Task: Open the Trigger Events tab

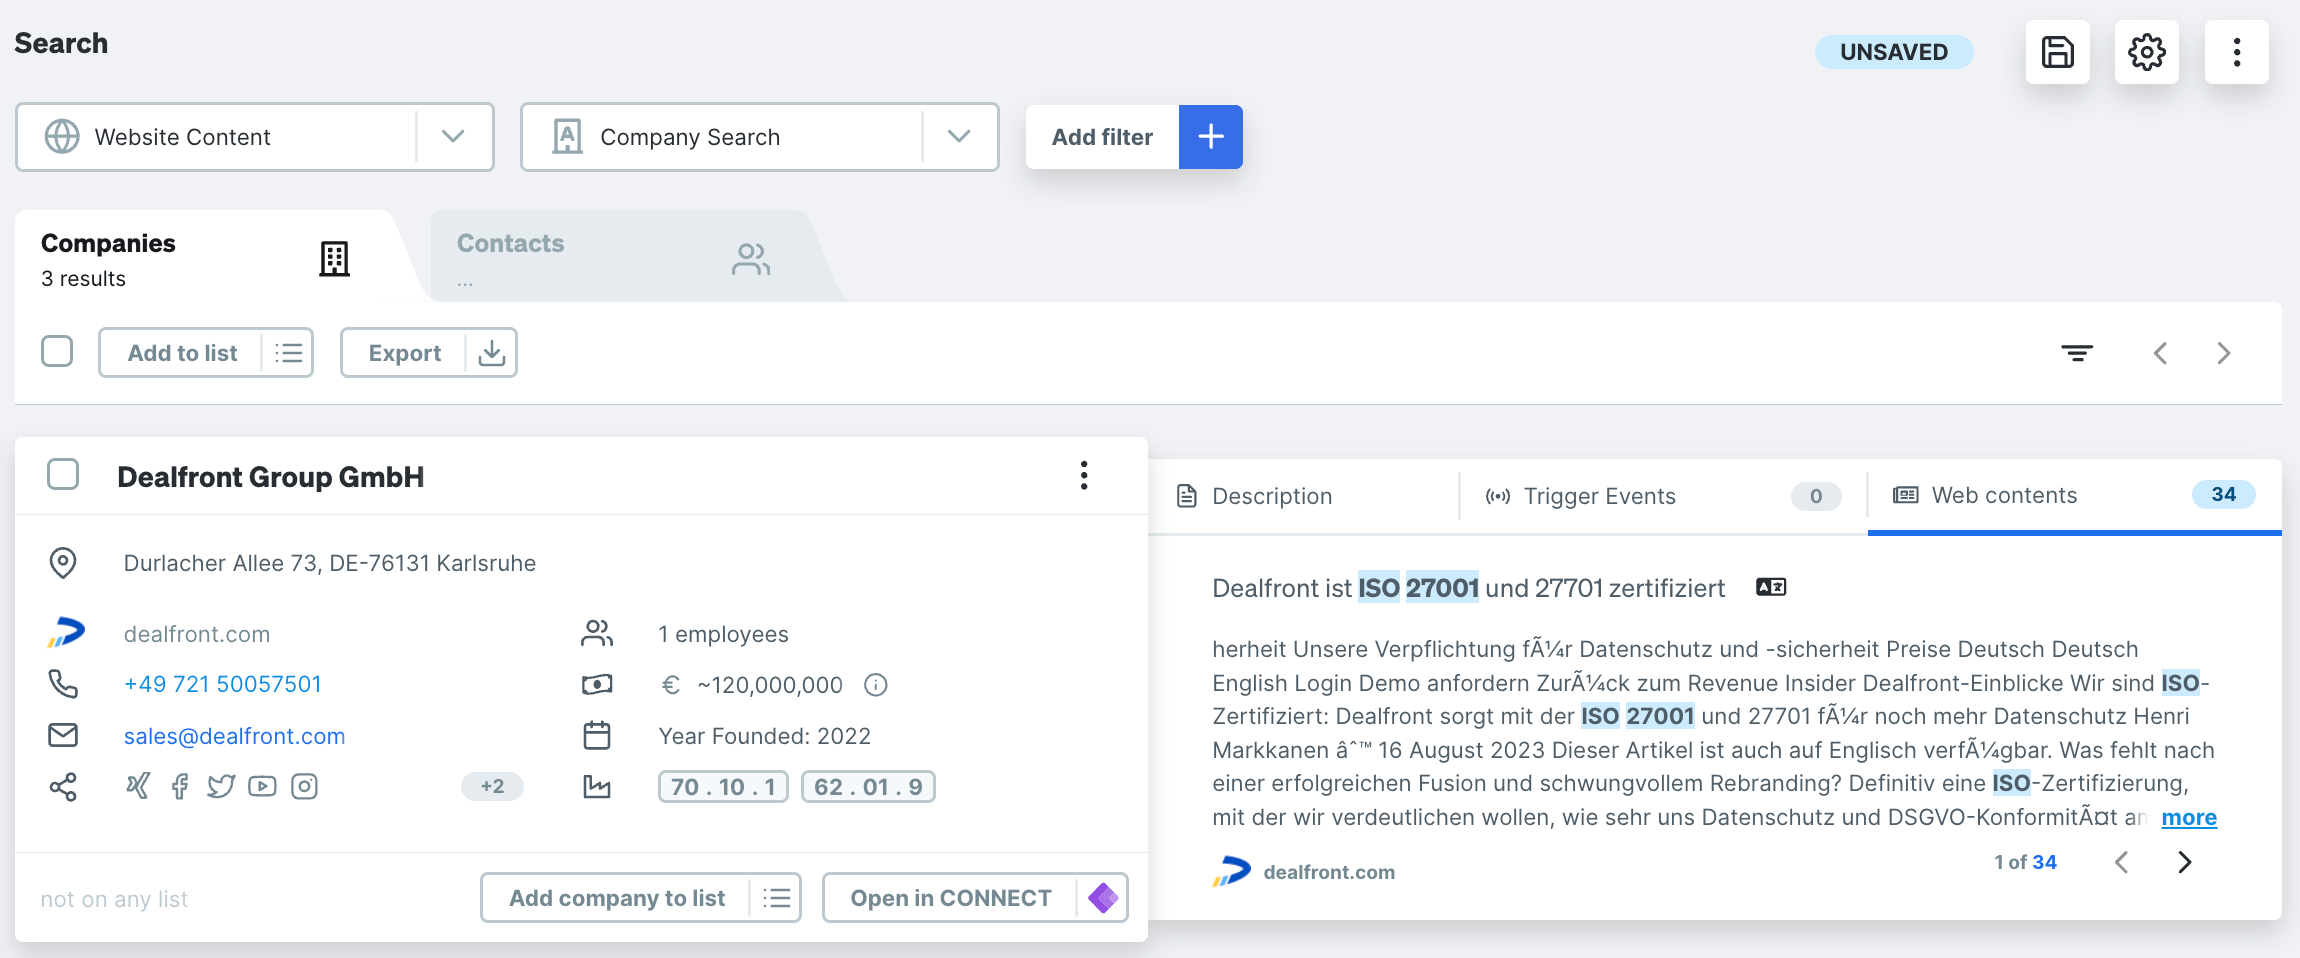Action: 1598,496
